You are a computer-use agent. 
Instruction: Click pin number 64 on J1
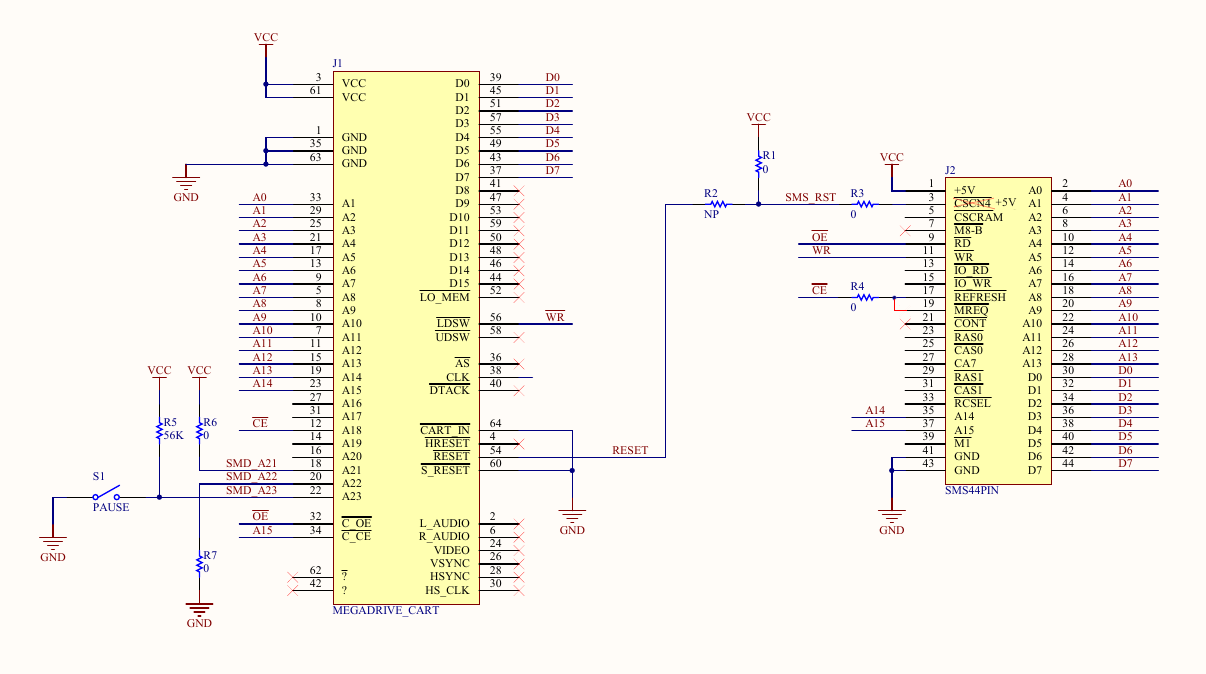[x=495, y=423]
